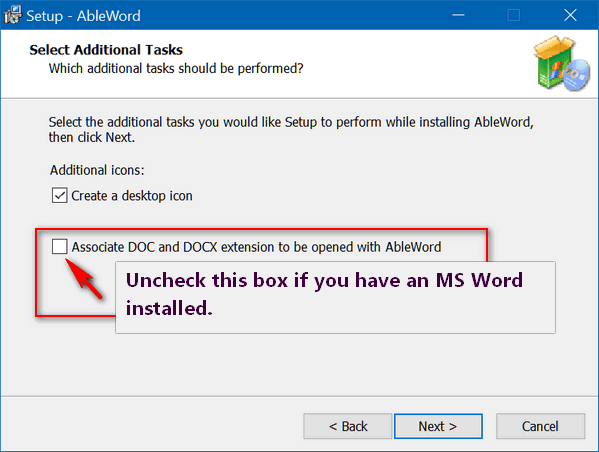Click 'Which additional tasks should be performed?' subtitle
Viewport: 599px width, 452px height.
pyautogui.click(x=176, y=68)
